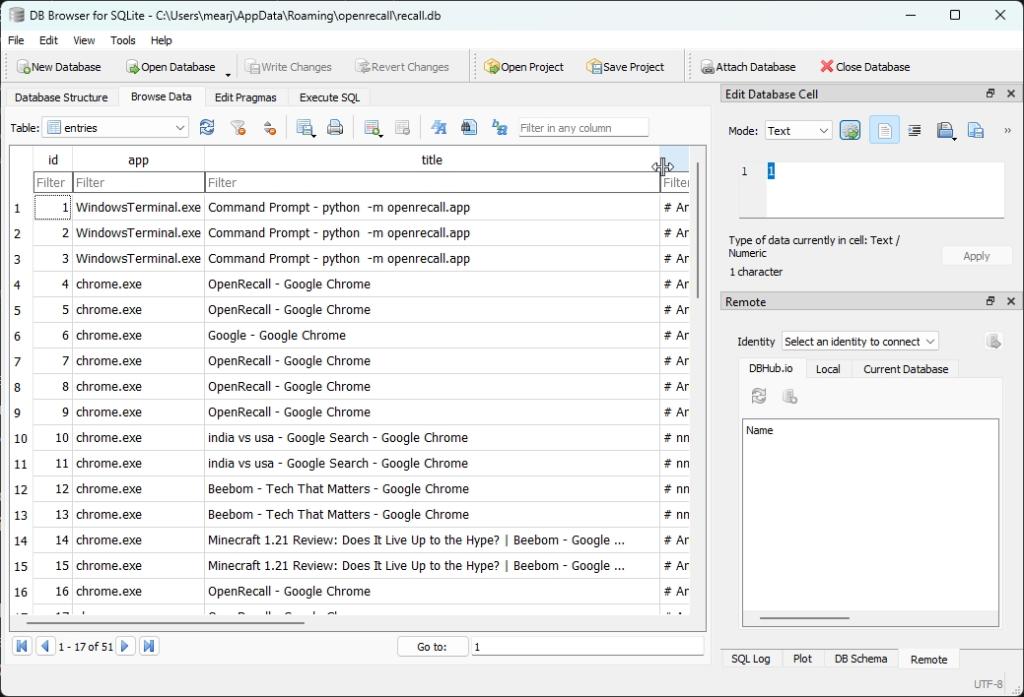Click the Filter box under the app column
This screenshot has width=1024, height=697.
pyautogui.click(x=138, y=182)
